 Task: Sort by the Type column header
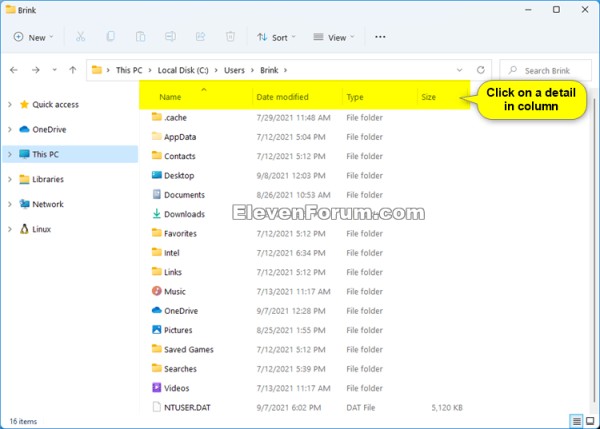click(x=355, y=97)
